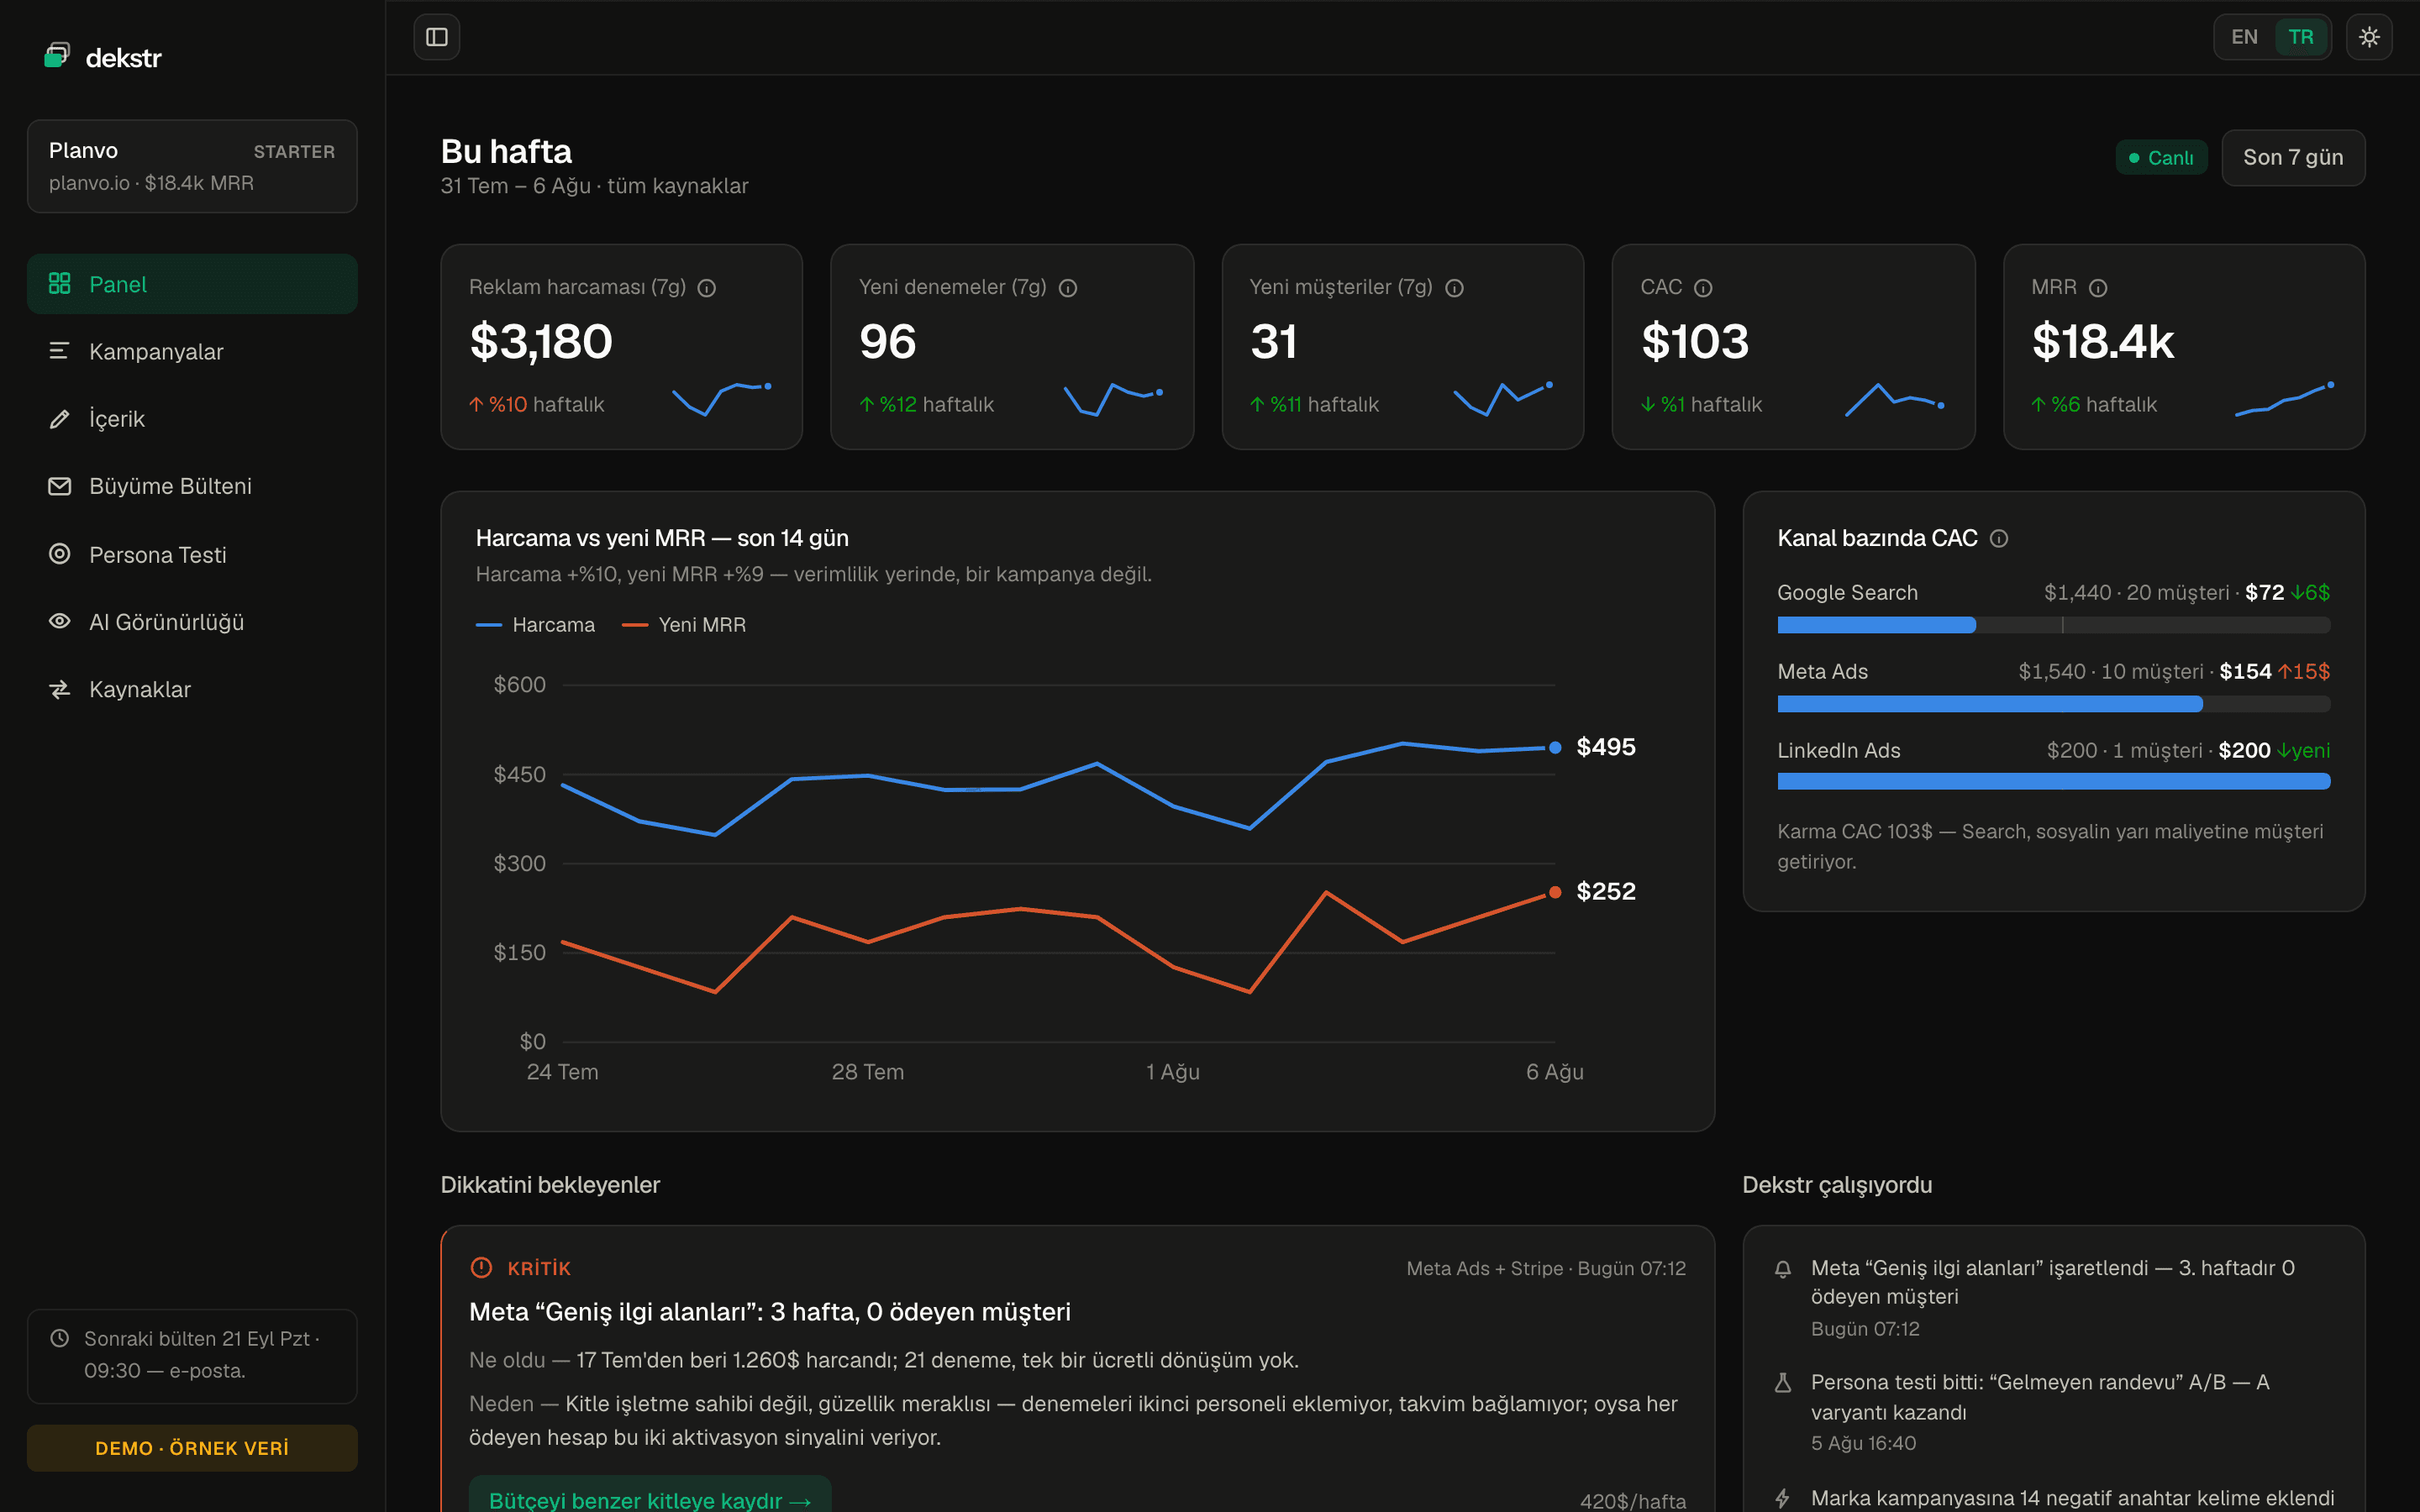This screenshot has width=2420, height=1512.
Task: Click the CAC card info icon
Action: tap(1703, 288)
